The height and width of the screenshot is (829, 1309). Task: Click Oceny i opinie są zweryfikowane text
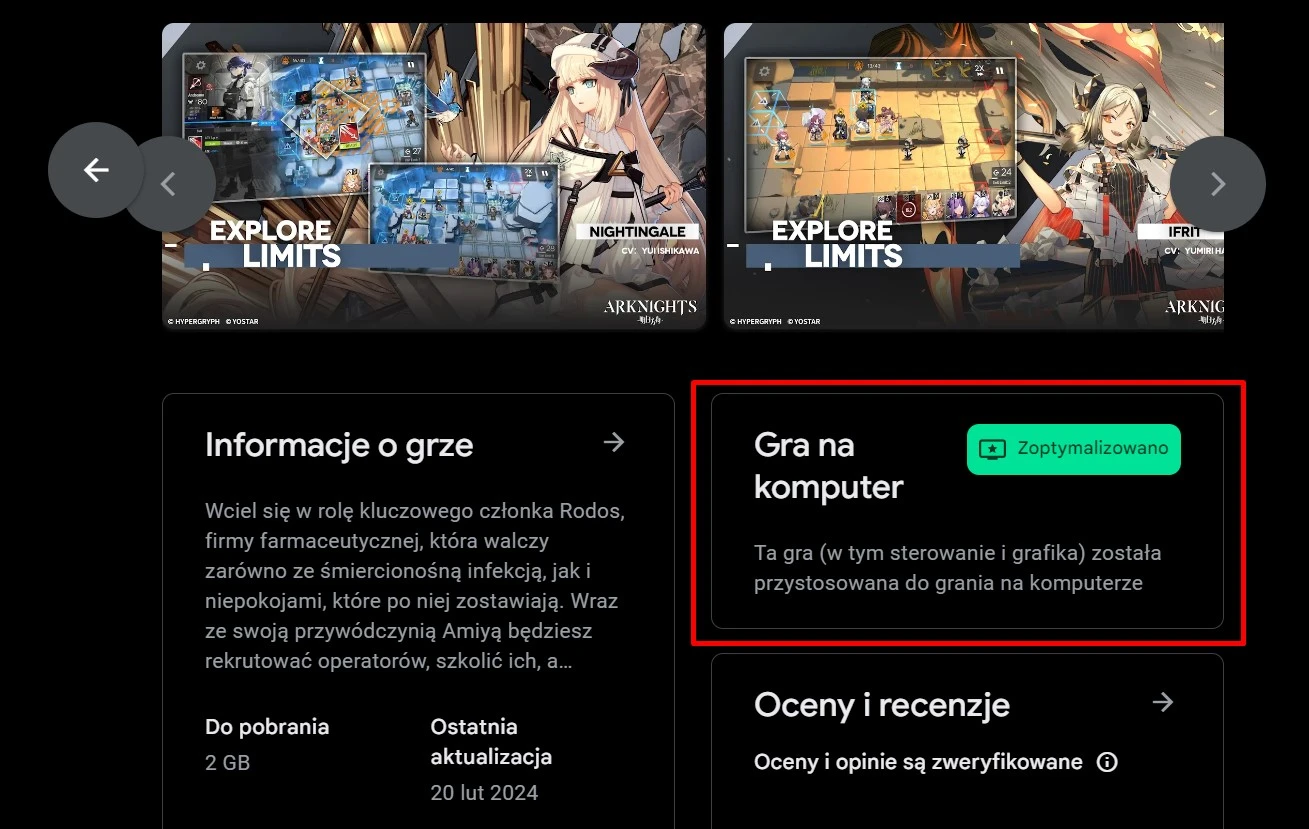[x=918, y=762]
